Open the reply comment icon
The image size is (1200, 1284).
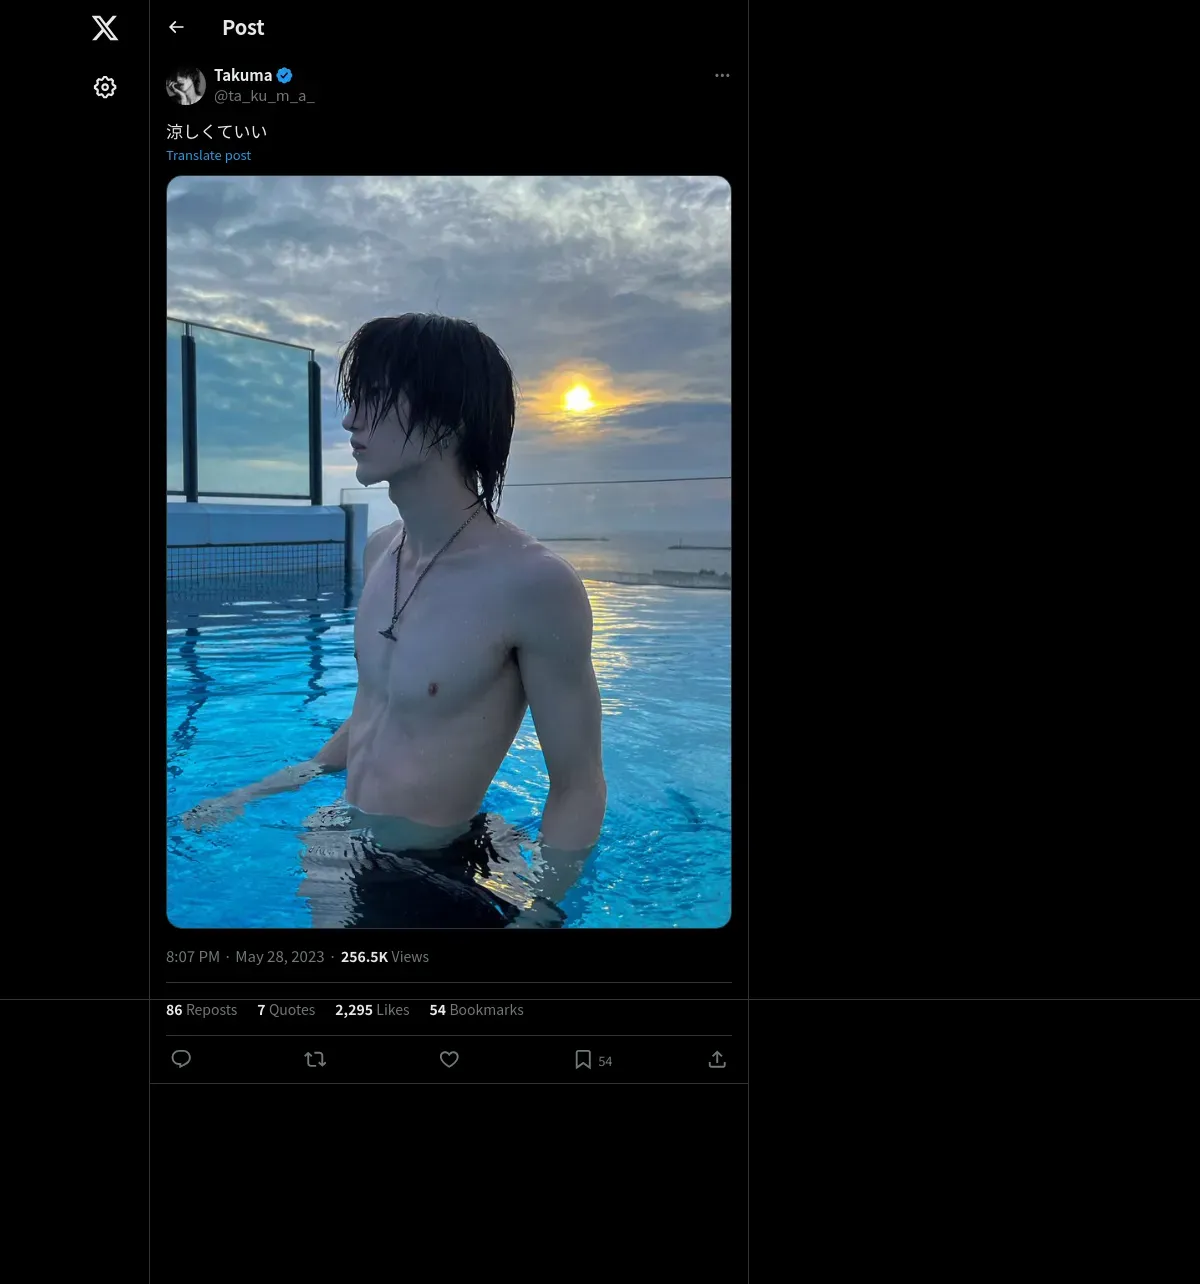(181, 1059)
